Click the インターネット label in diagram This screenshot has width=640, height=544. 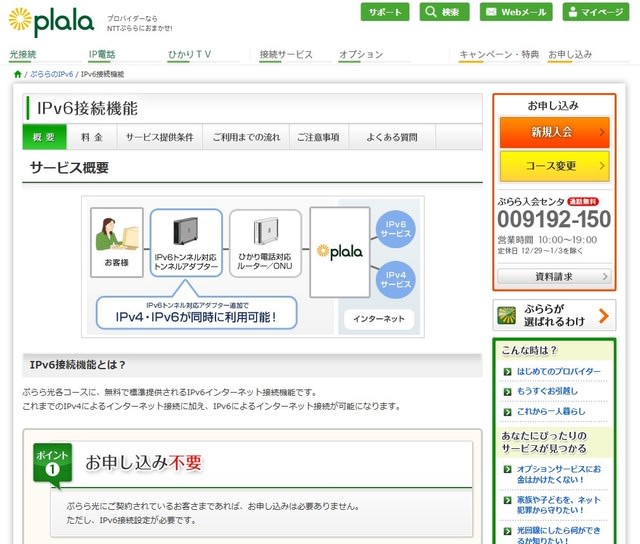click(379, 319)
